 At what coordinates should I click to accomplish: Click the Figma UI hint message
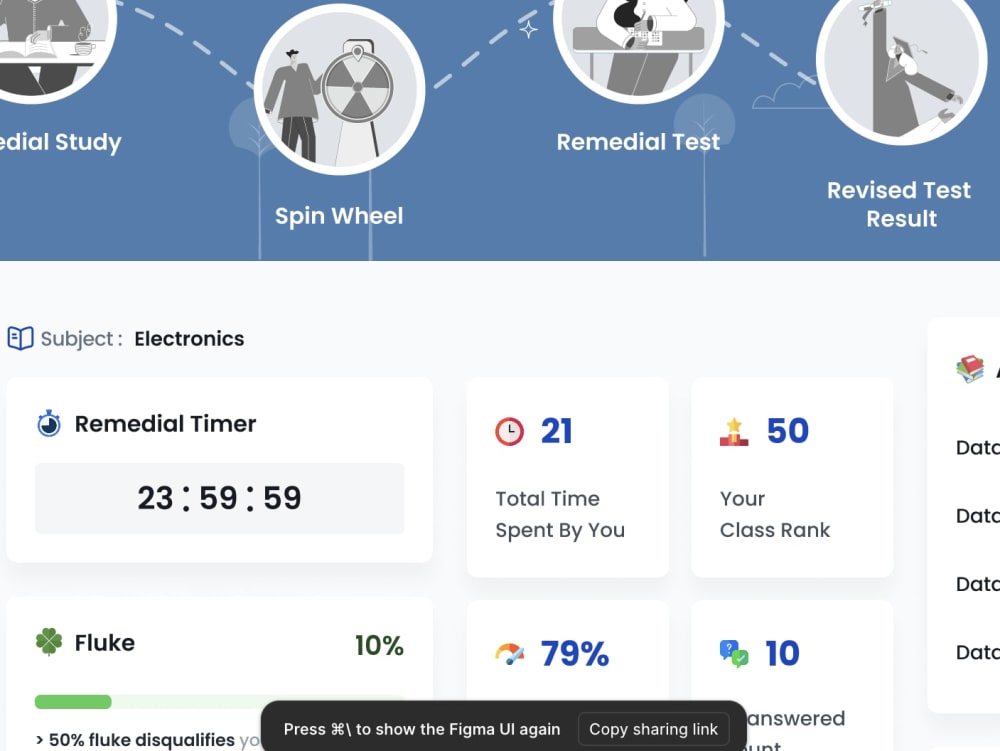coord(422,729)
